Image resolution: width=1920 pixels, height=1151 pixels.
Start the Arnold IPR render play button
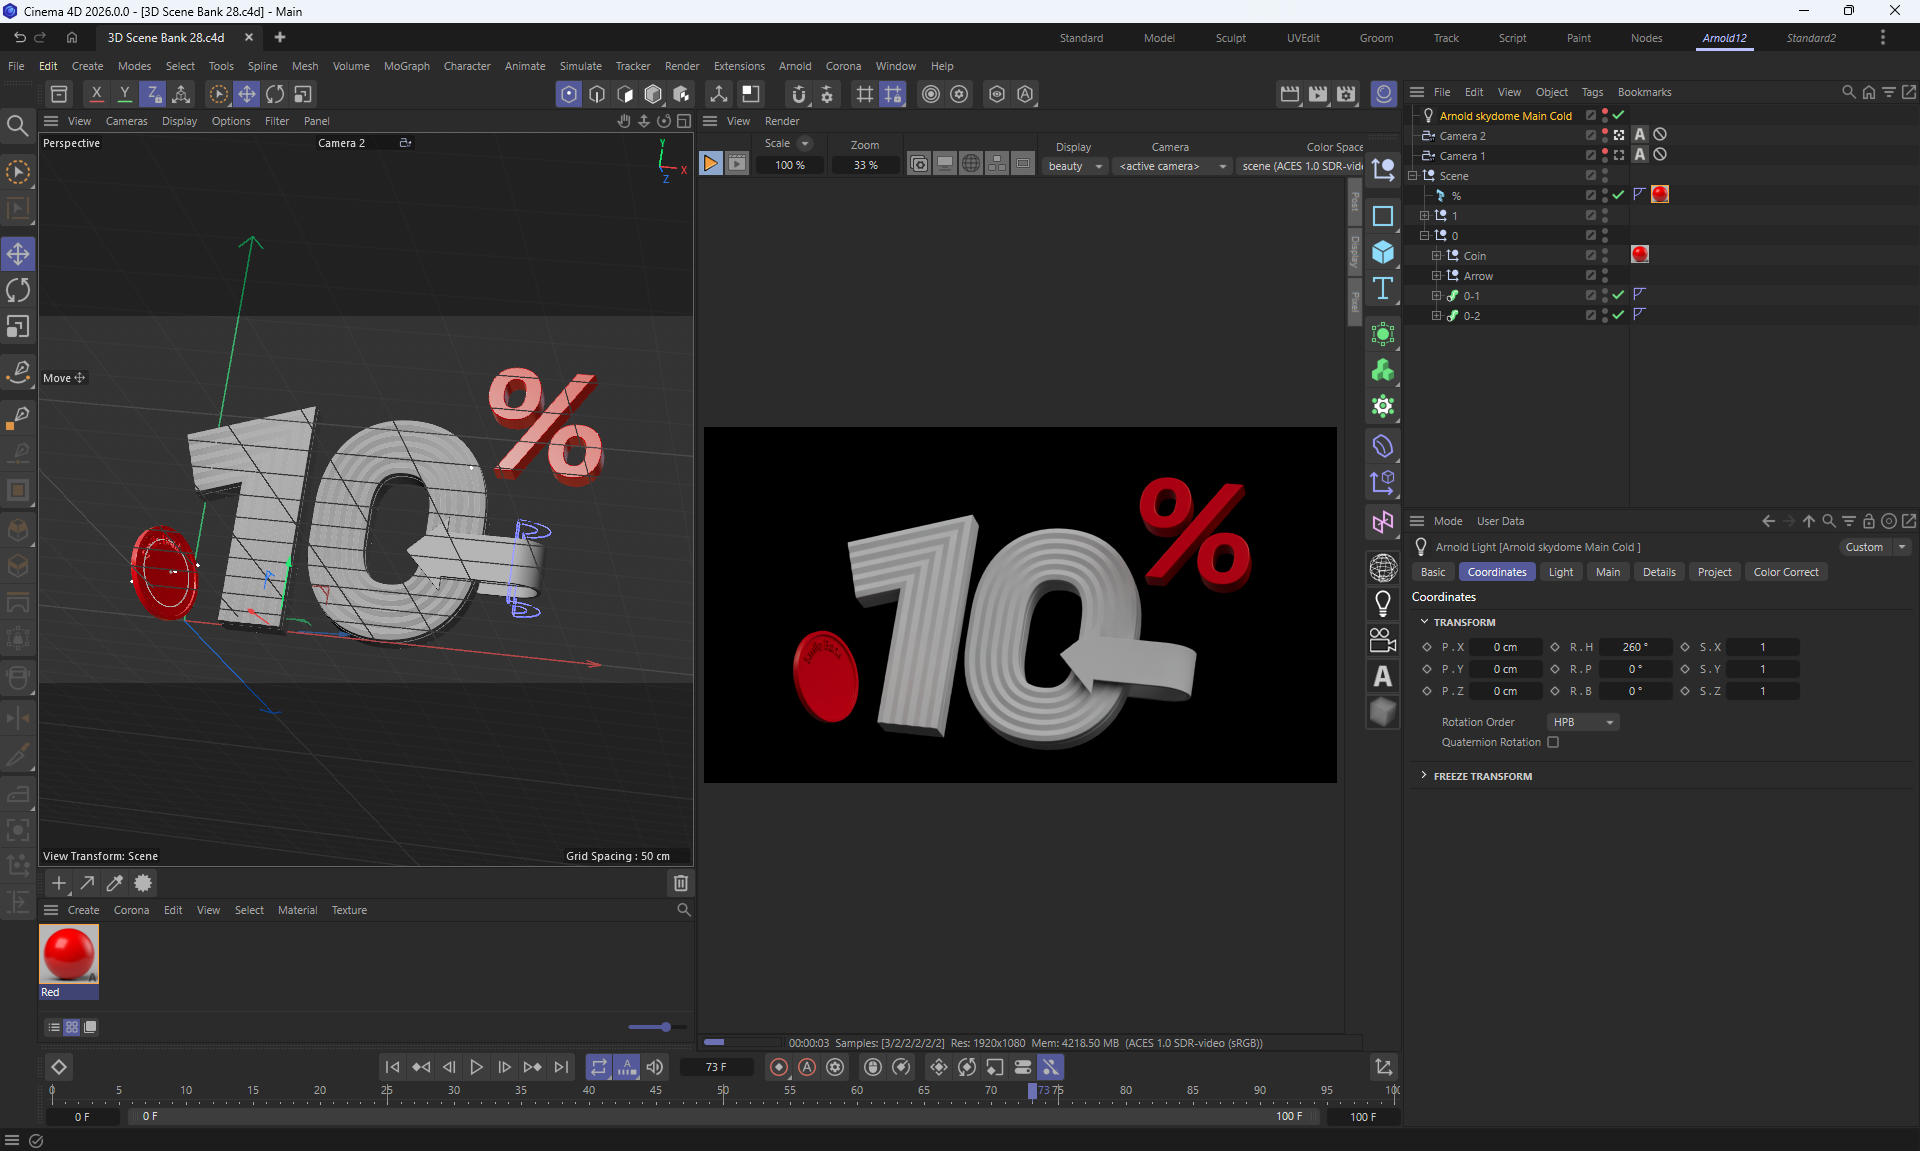tap(710, 164)
